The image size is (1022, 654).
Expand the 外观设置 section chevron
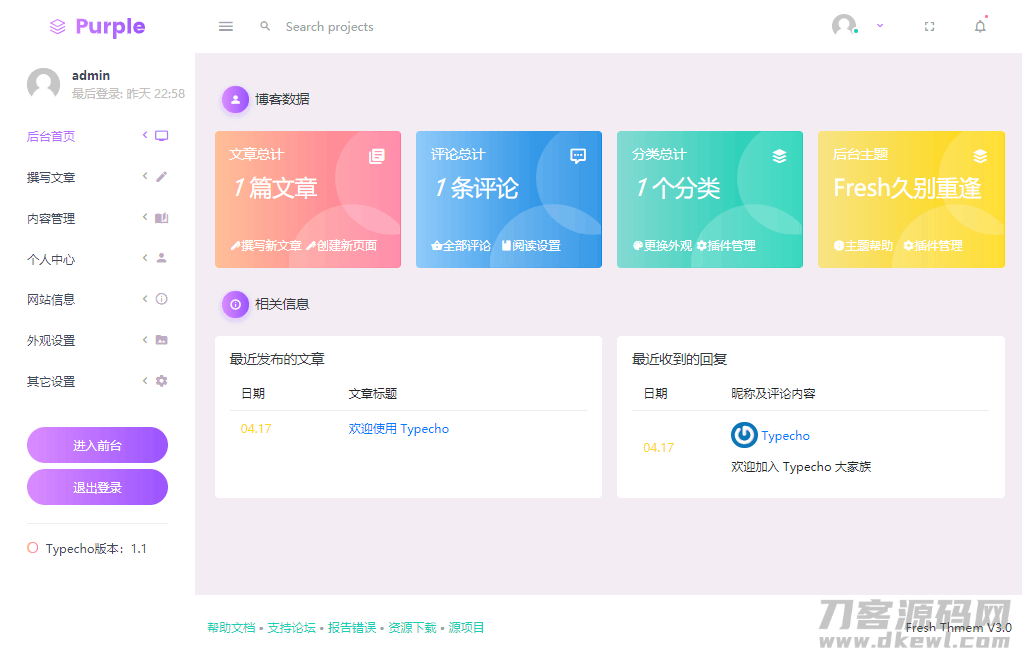coord(144,340)
